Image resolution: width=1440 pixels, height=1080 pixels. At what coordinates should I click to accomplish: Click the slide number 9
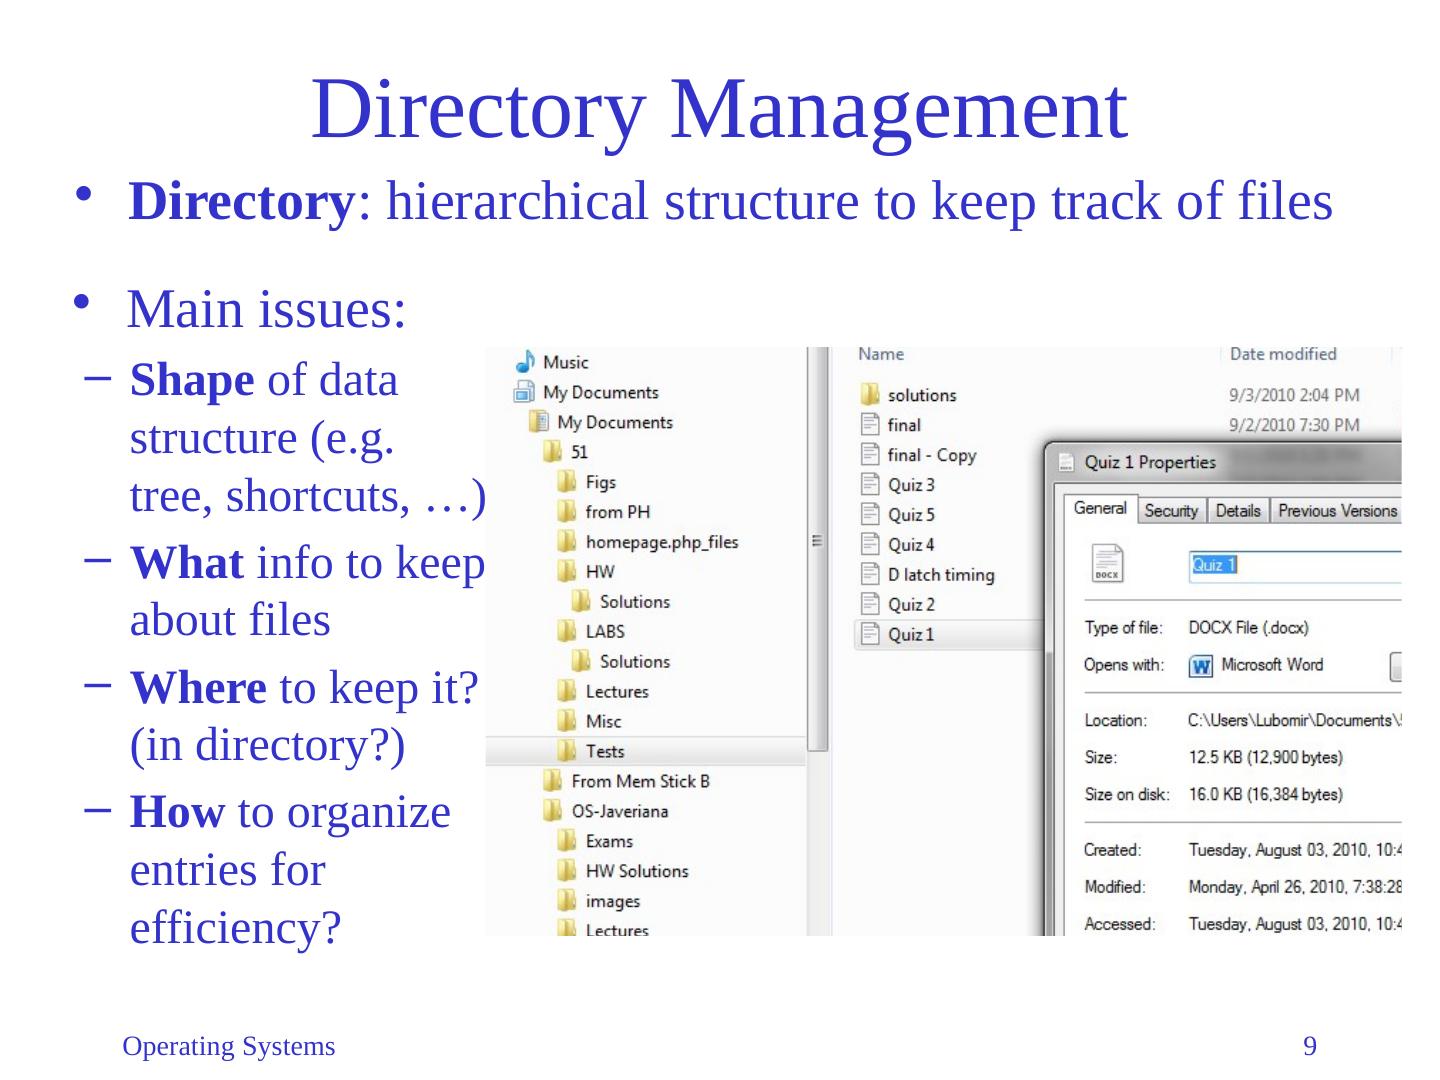coord(1309,1047)
